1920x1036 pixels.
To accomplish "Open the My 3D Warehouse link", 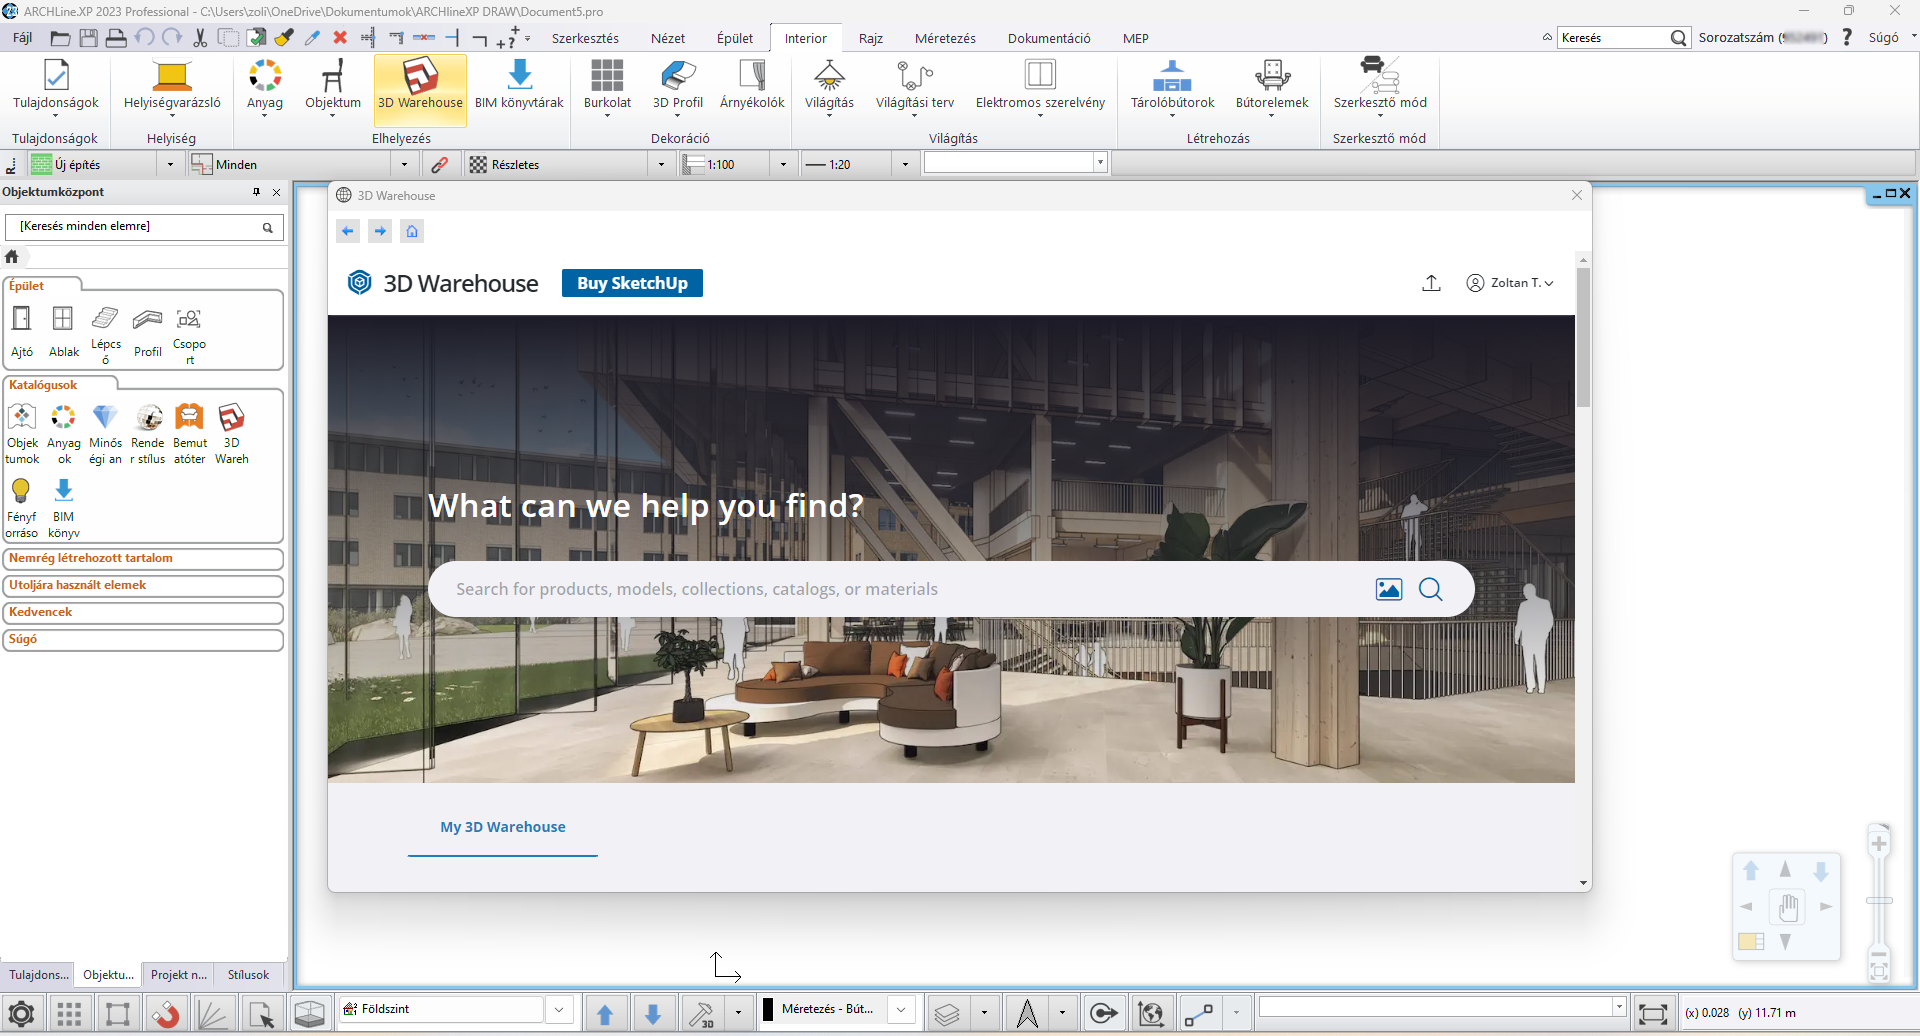I will click(x=503, y=827).
